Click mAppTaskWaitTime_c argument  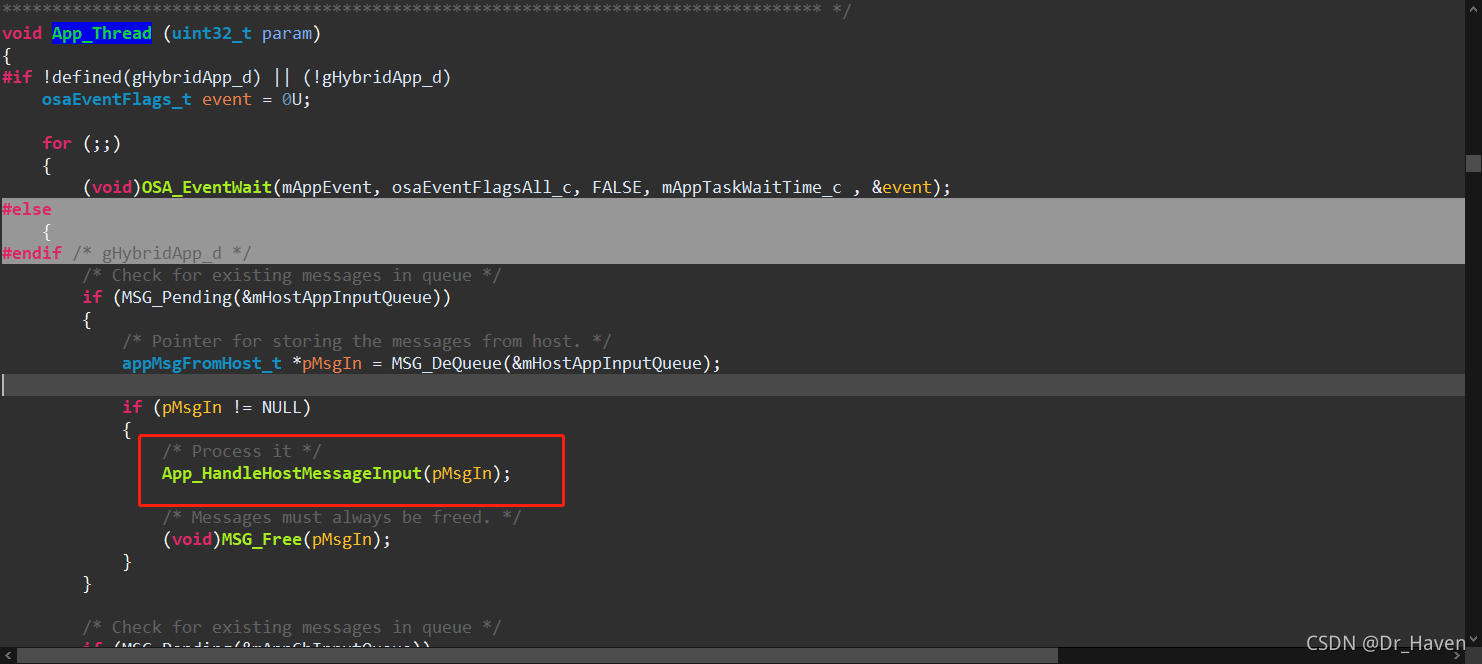(752, 187)
